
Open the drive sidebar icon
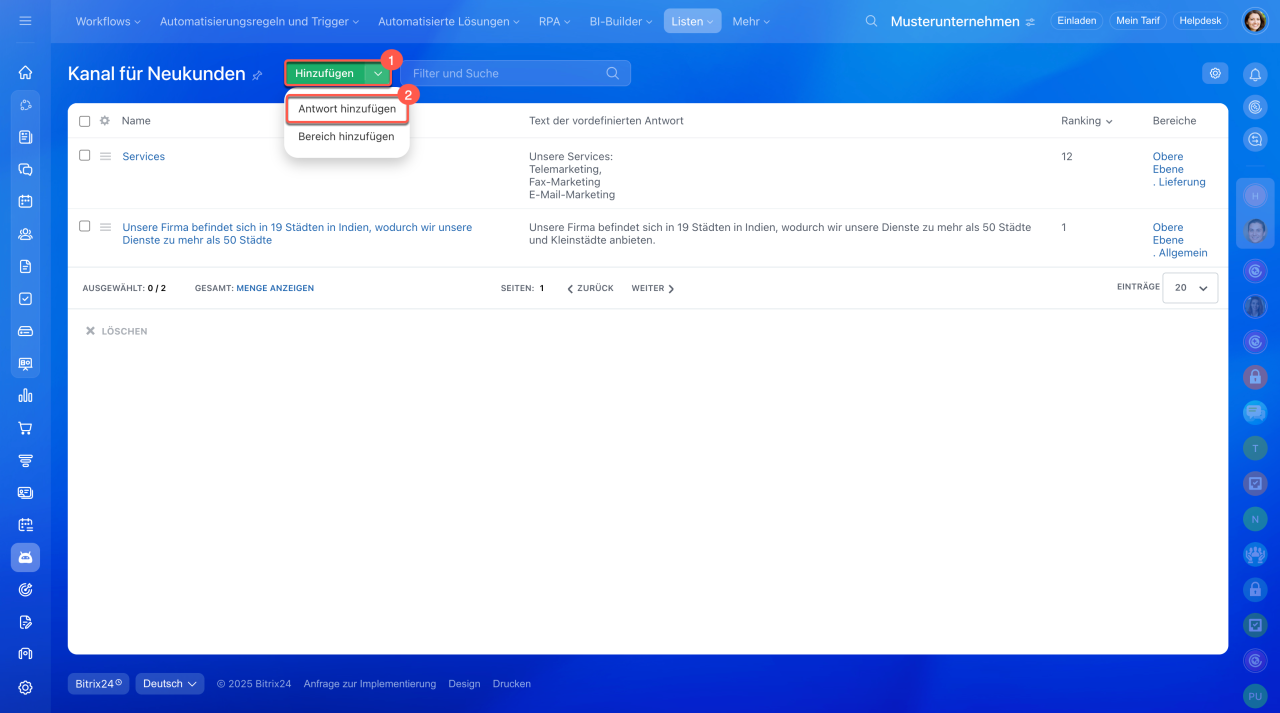click(25, 331)
